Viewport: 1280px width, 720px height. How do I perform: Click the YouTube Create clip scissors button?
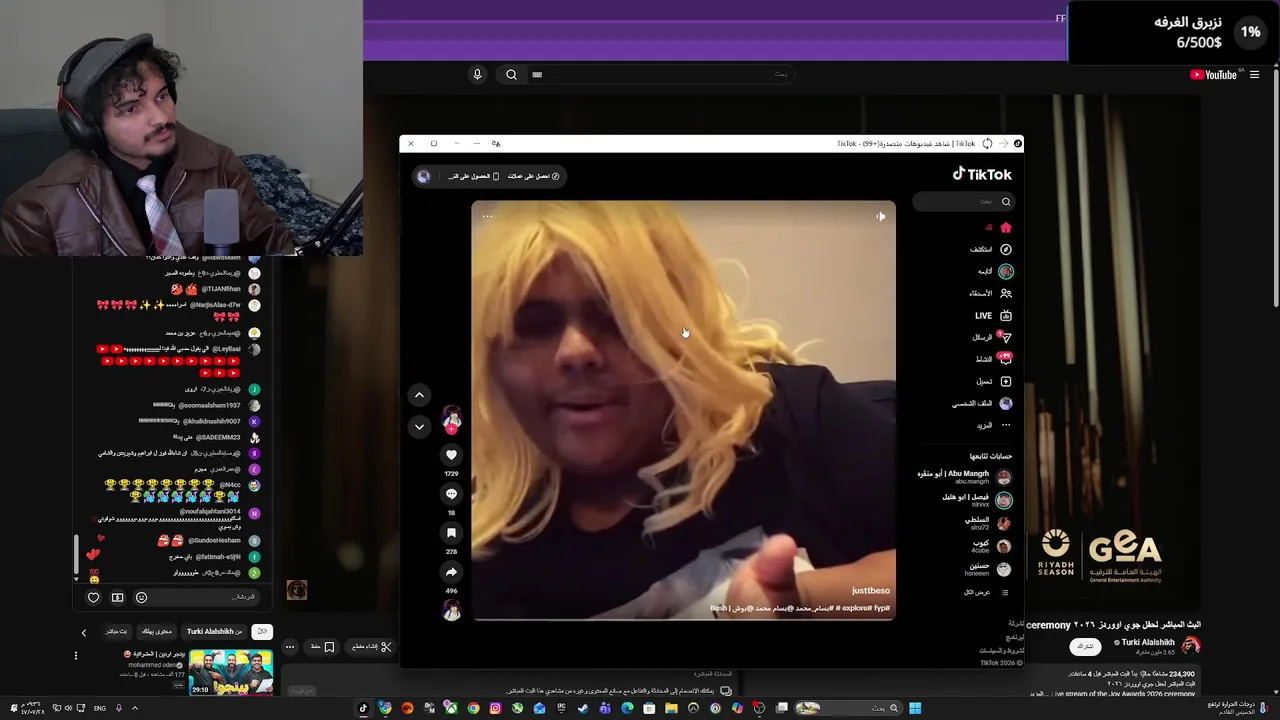(x=371, y=647)
